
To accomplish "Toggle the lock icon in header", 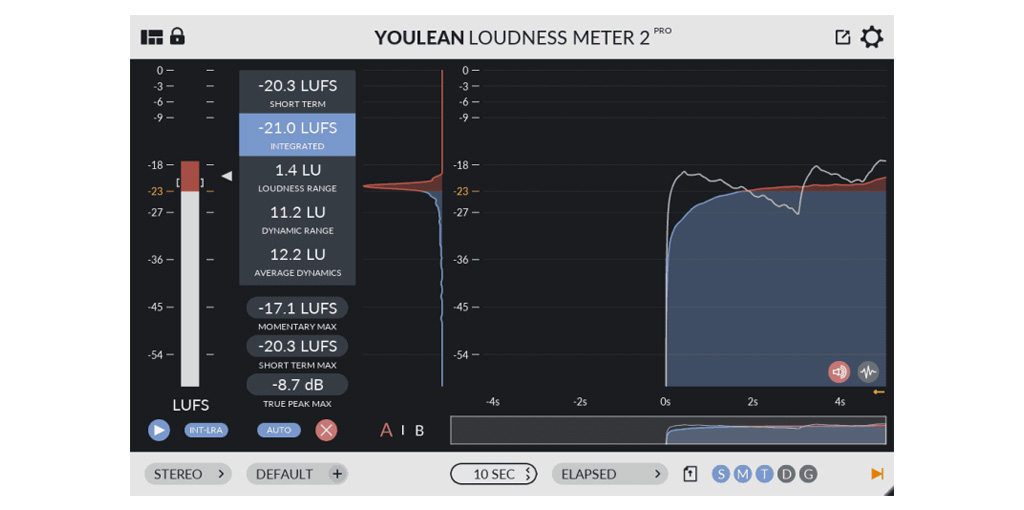I will pyautogui.click(x=177, y=37).
